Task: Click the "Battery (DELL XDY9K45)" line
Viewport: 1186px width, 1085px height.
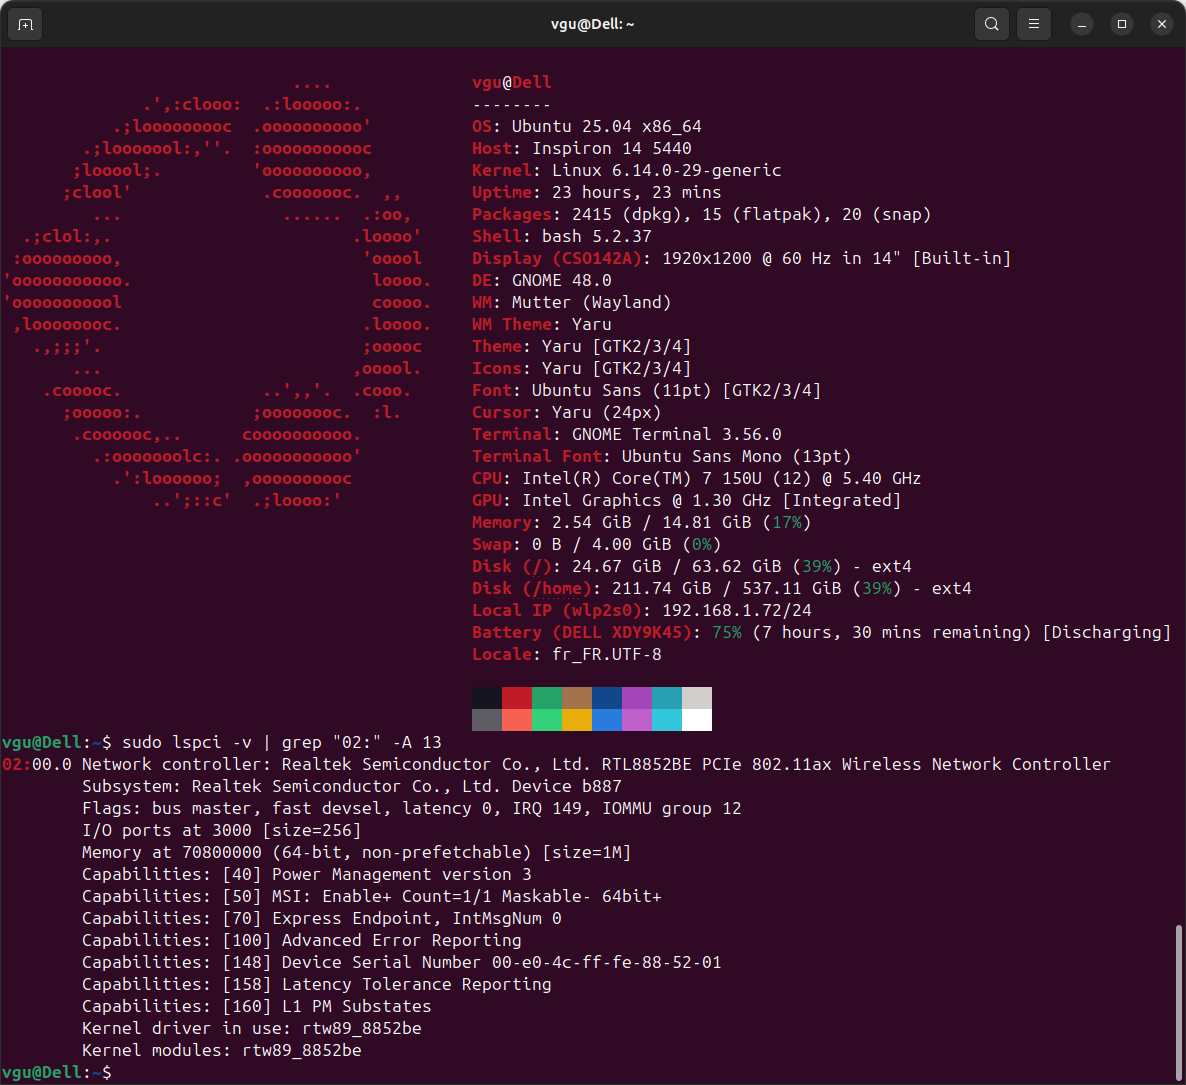Action: tap(822, 632)
